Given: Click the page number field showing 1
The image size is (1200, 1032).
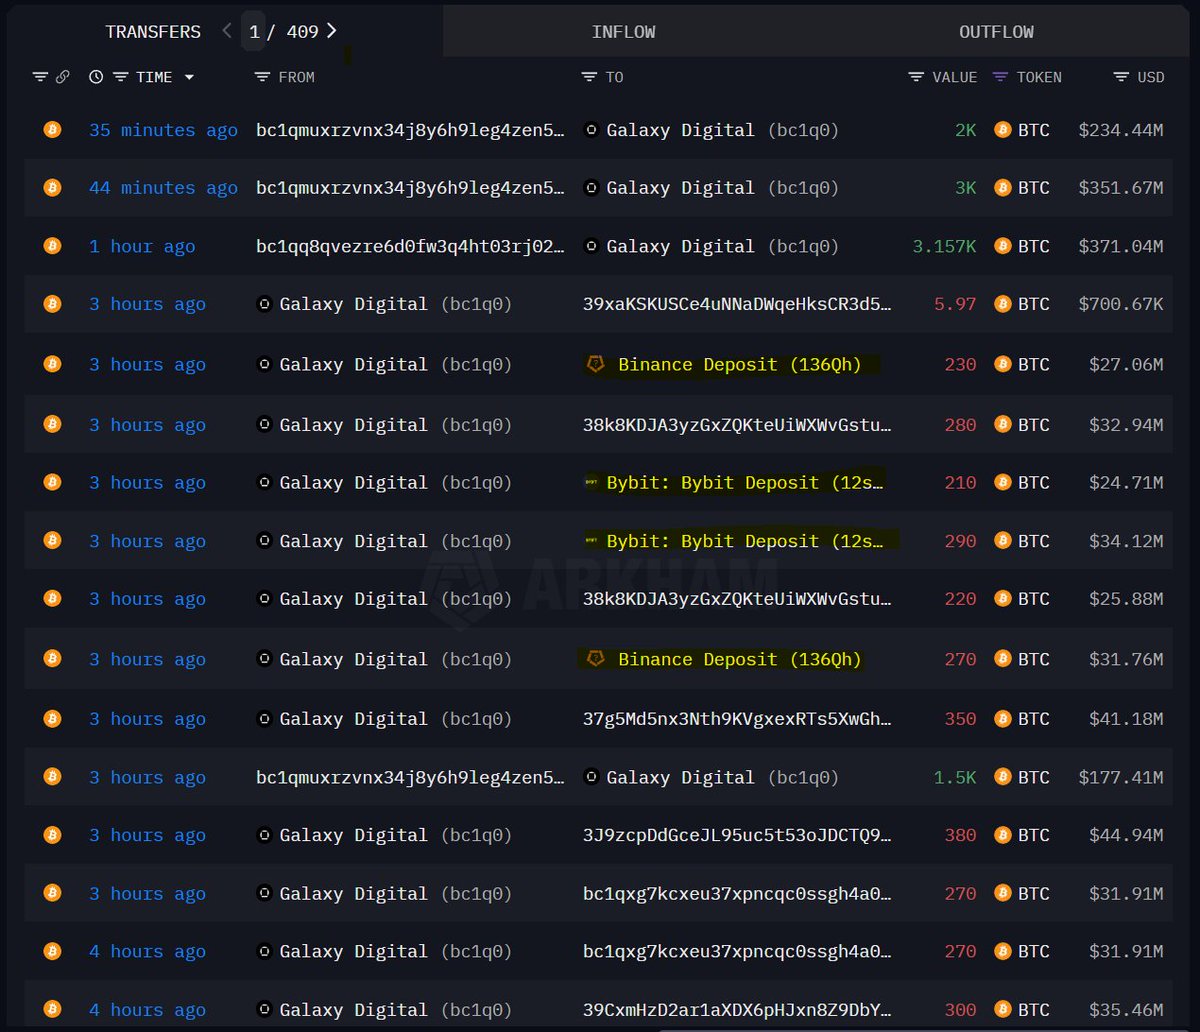Looking at the screenshot, I should click(255, 32).
